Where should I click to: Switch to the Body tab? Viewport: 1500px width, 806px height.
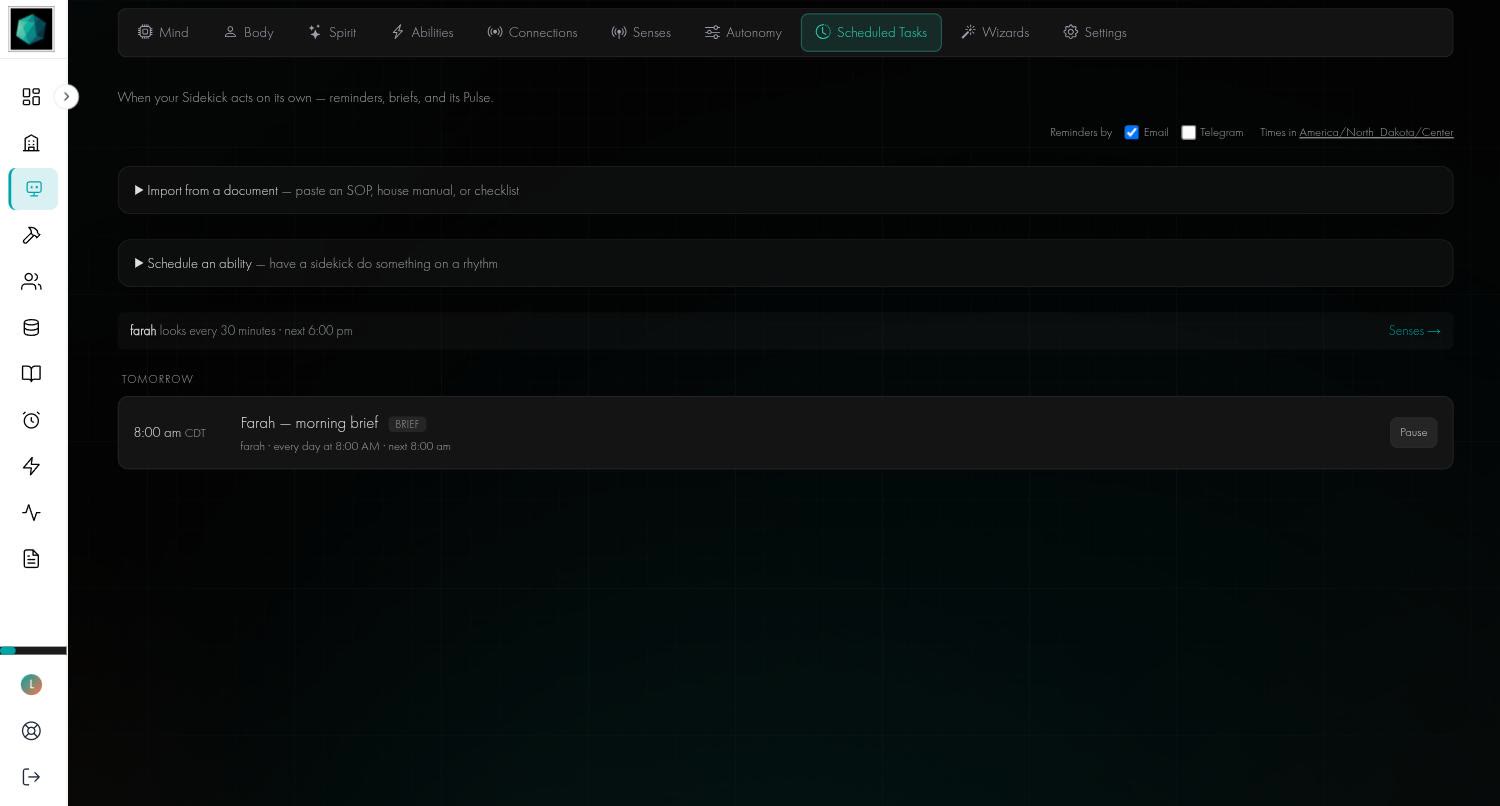pyautogui.click(x=248, y=32)
